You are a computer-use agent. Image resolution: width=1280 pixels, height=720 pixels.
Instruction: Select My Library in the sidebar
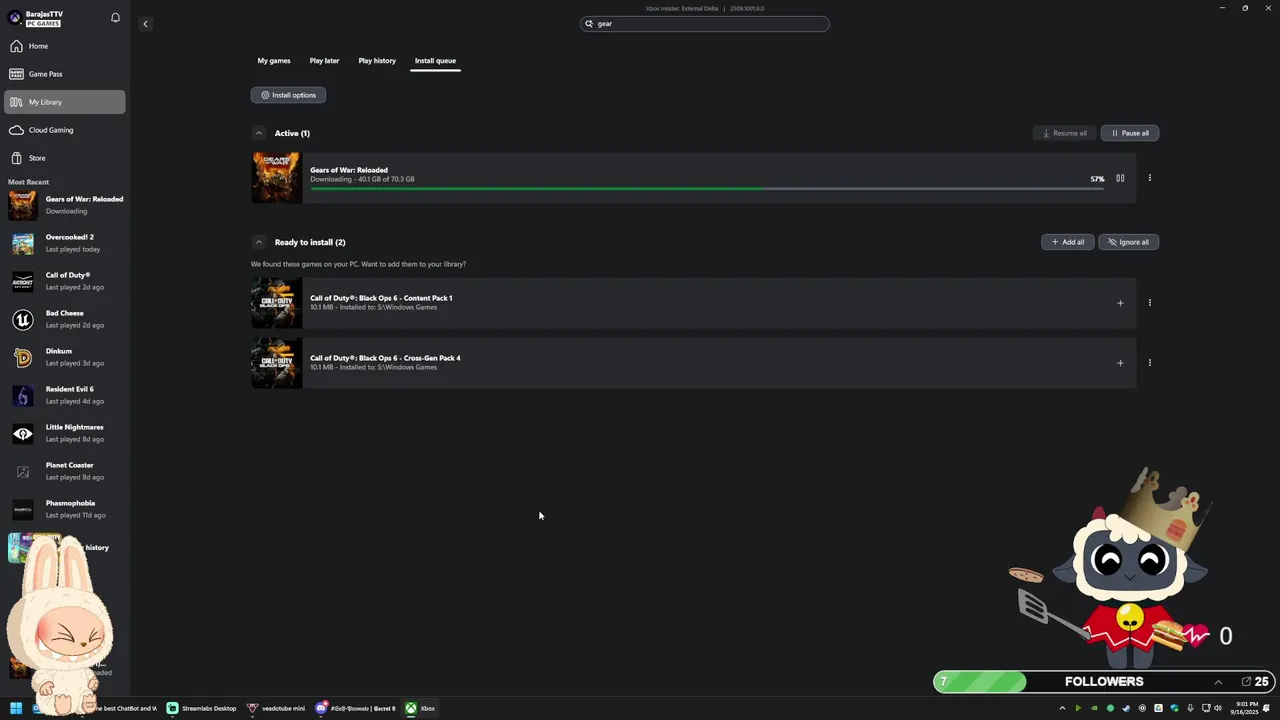[x=65, y=102]
